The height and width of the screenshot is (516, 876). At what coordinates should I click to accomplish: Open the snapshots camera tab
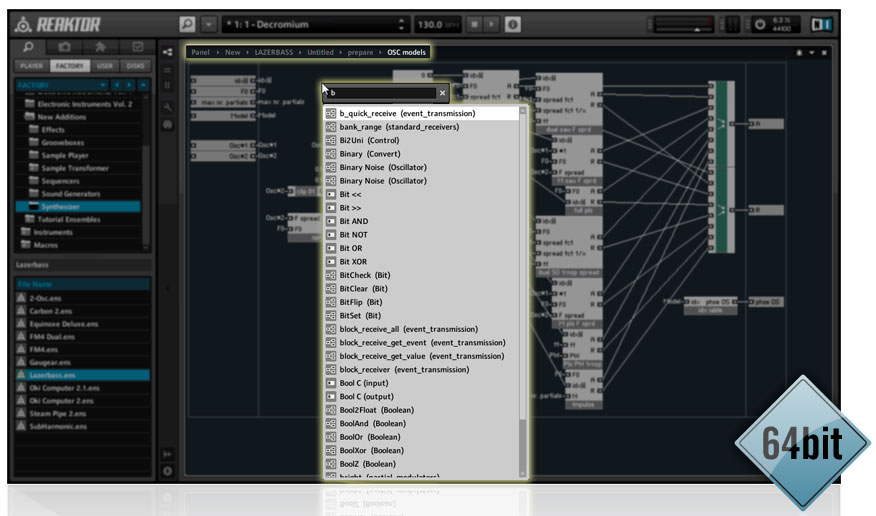point(65,47)
